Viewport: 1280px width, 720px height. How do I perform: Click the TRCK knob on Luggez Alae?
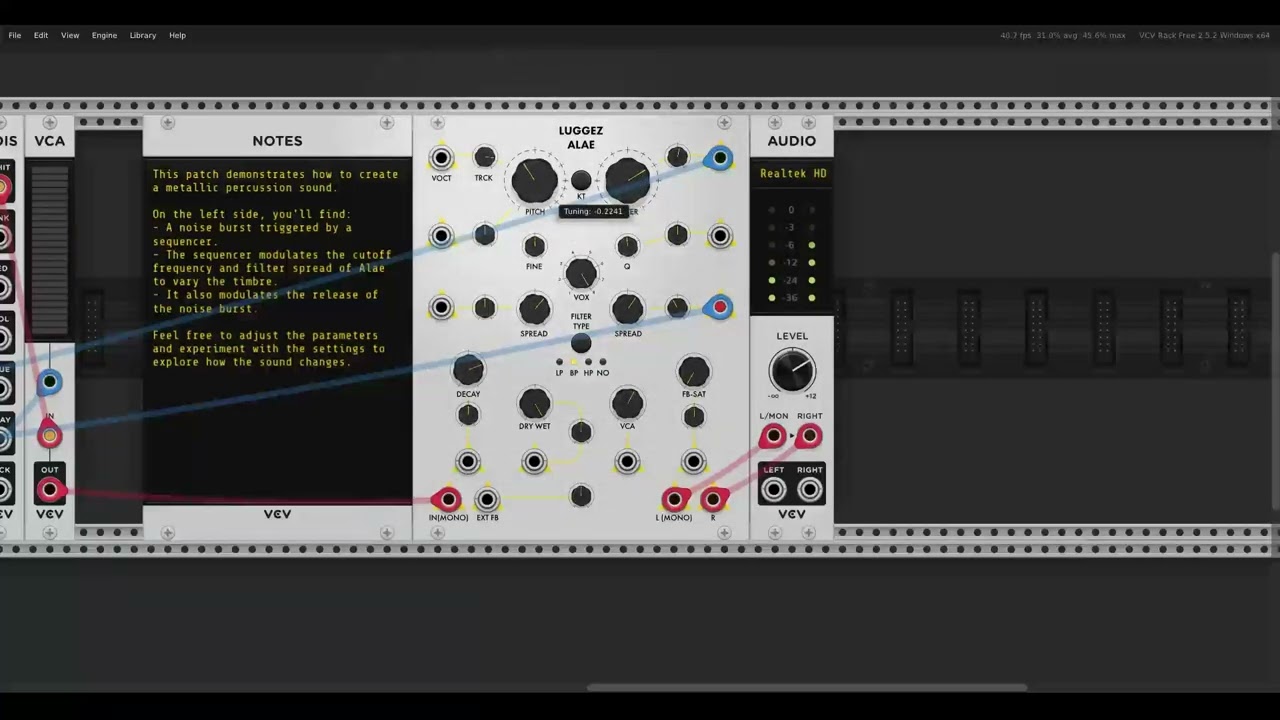(x=484, y=157)
